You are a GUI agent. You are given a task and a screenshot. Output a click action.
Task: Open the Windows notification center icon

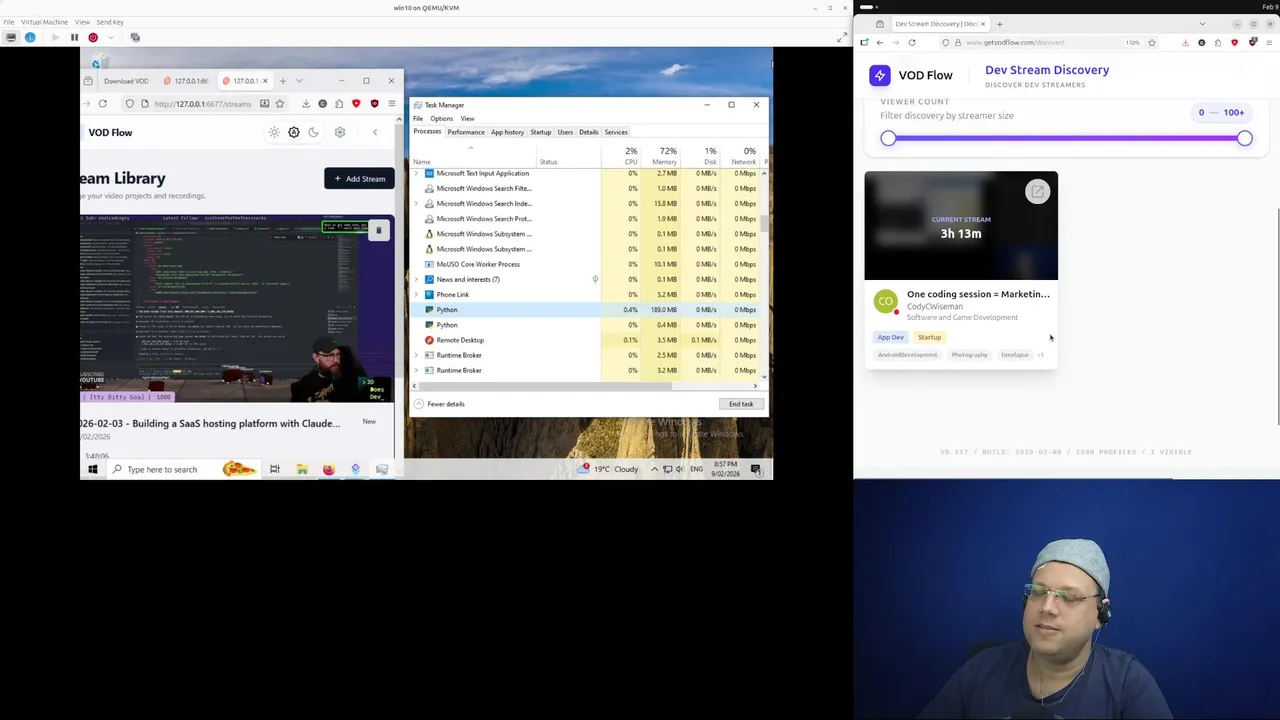coord(756,469)
